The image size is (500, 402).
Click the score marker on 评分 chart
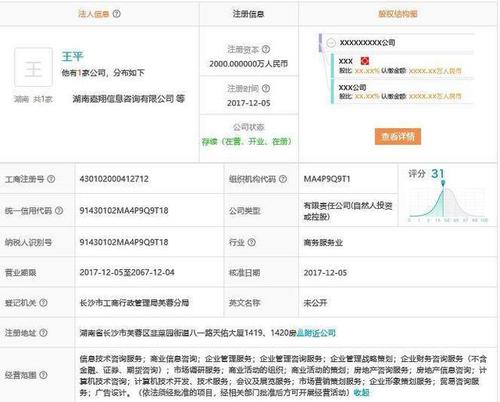coord(443,183)
